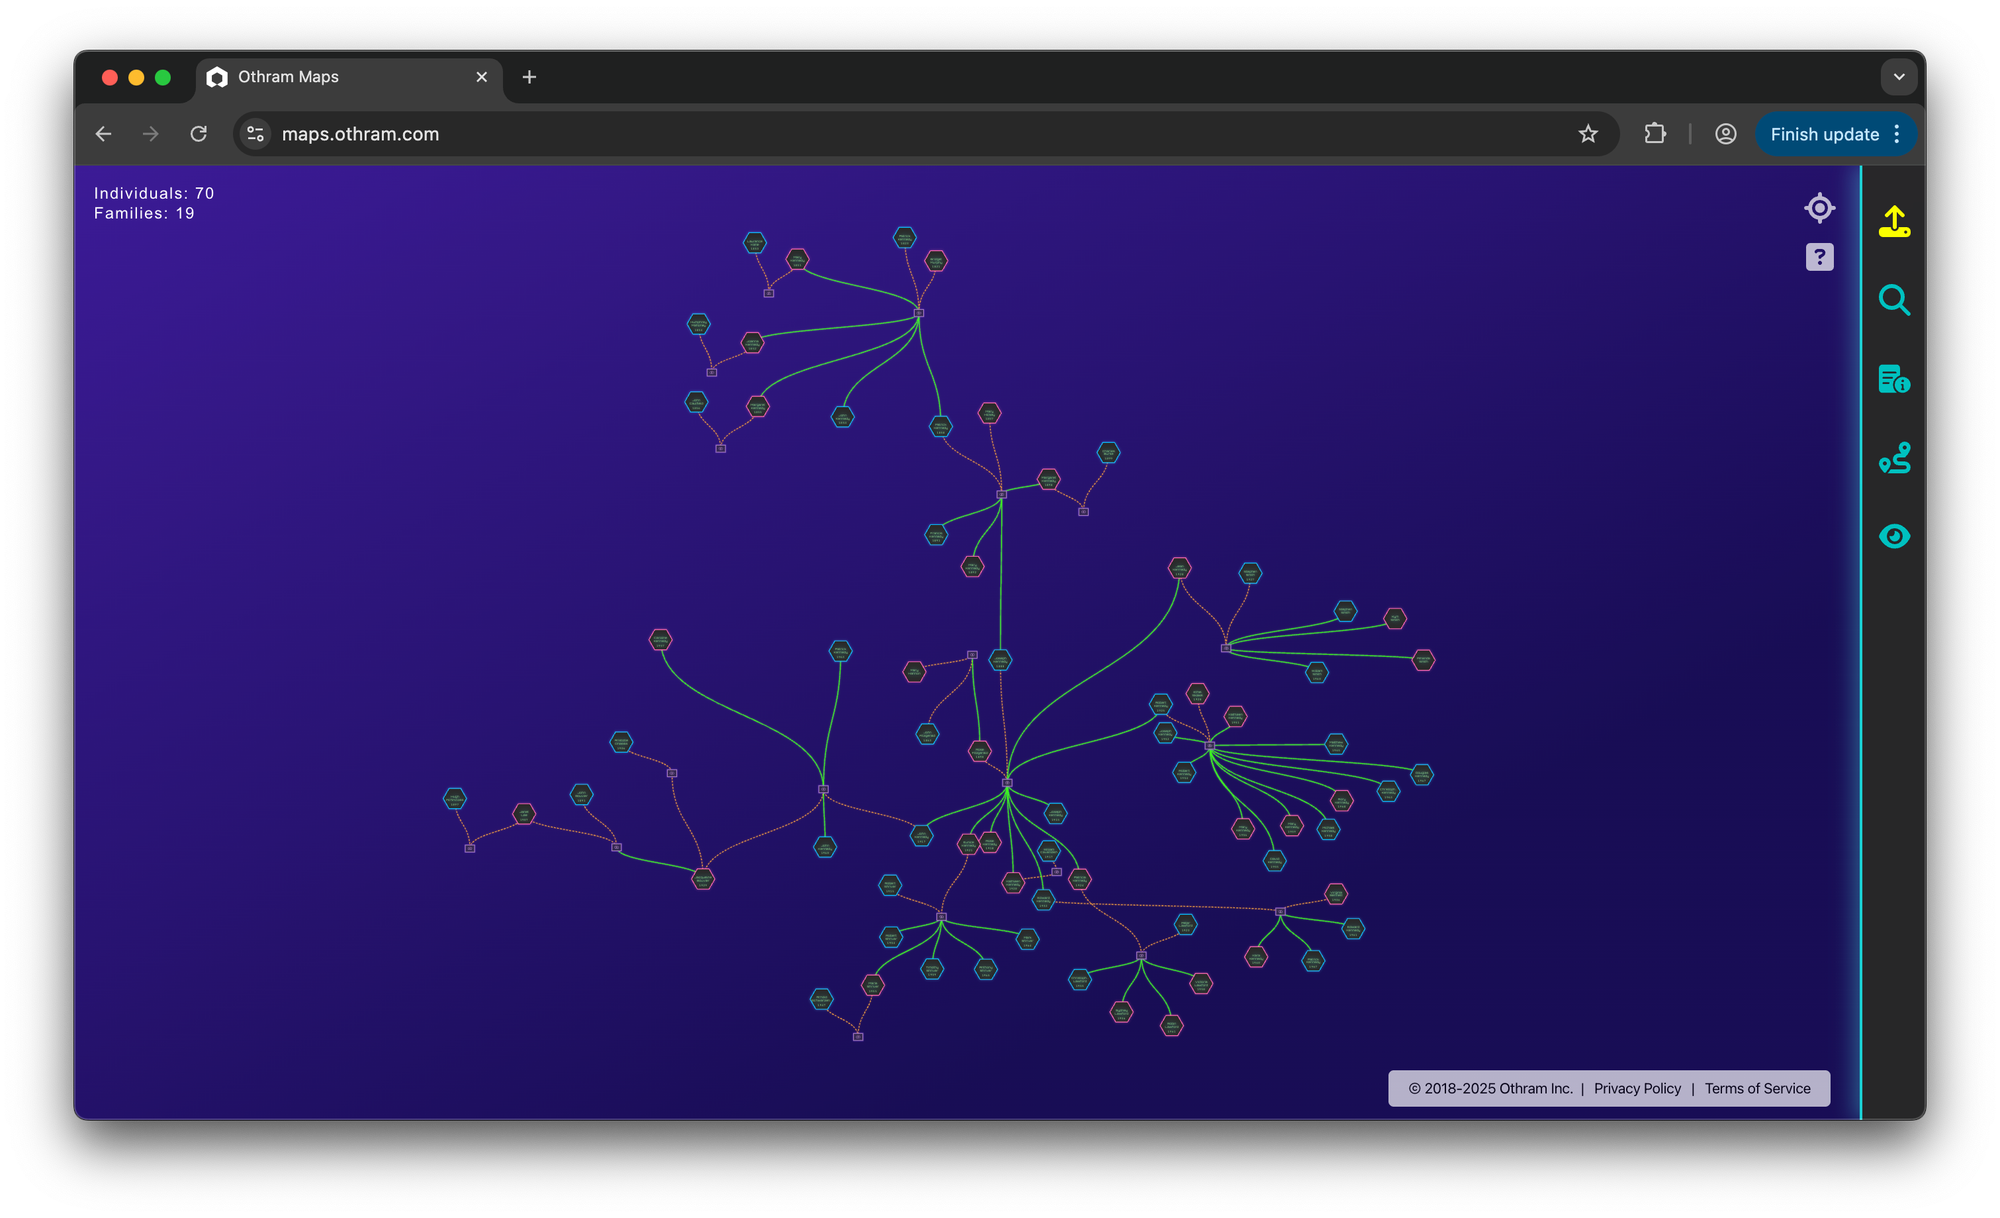Toggle the eye visibility icon in the sidebar
The image size is (2000, 1218).
(1894, 537)
